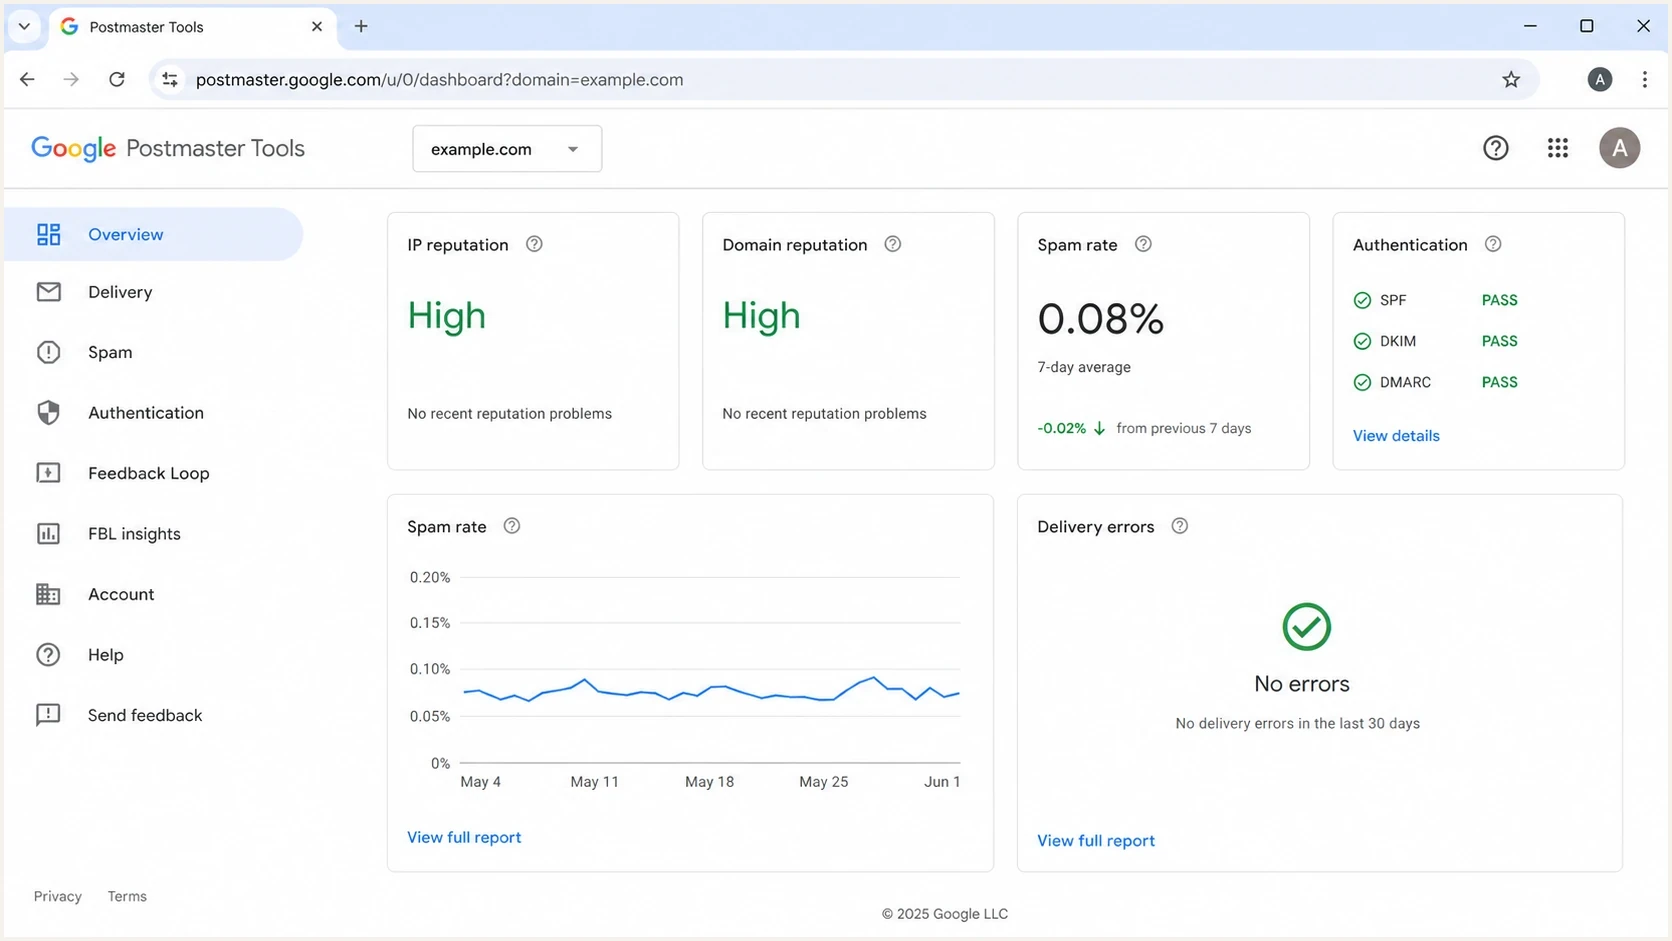This screenshot has height=941, width=1672.
Task: Click View details in Authentication card
Action: coord(1396,436)
